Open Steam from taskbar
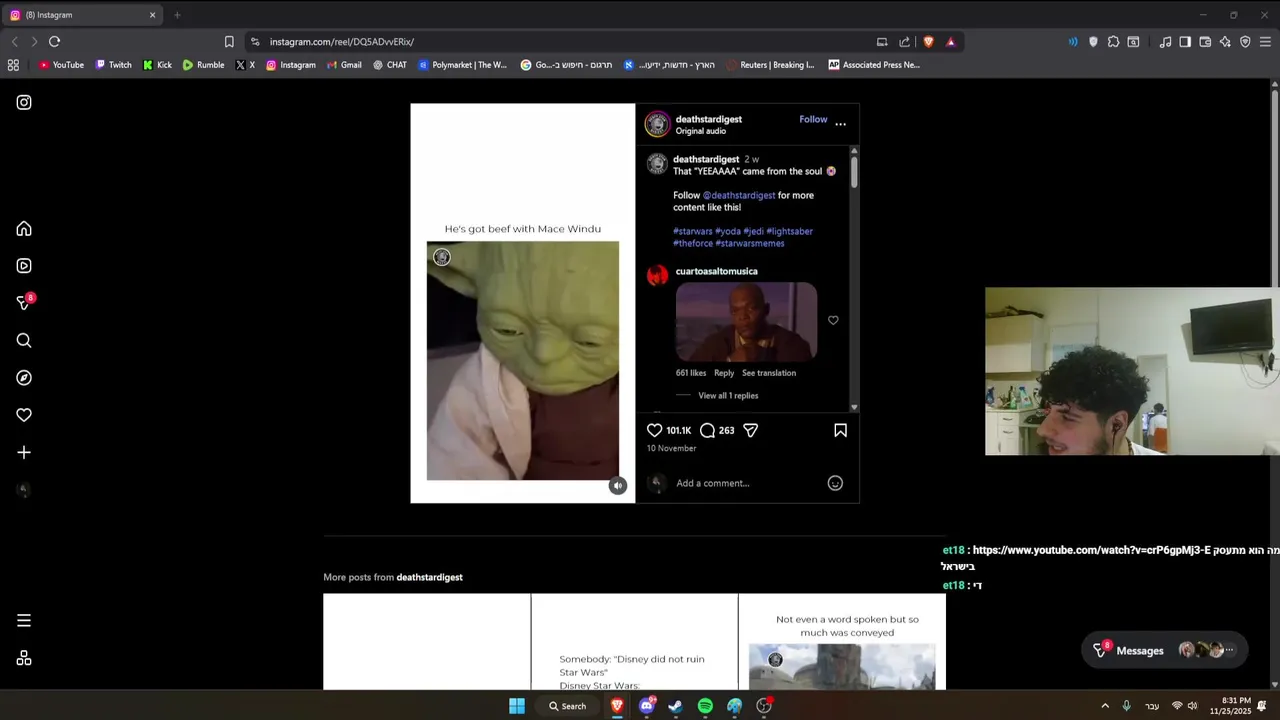Screen dimensions: 1280x720 (676, 706)
